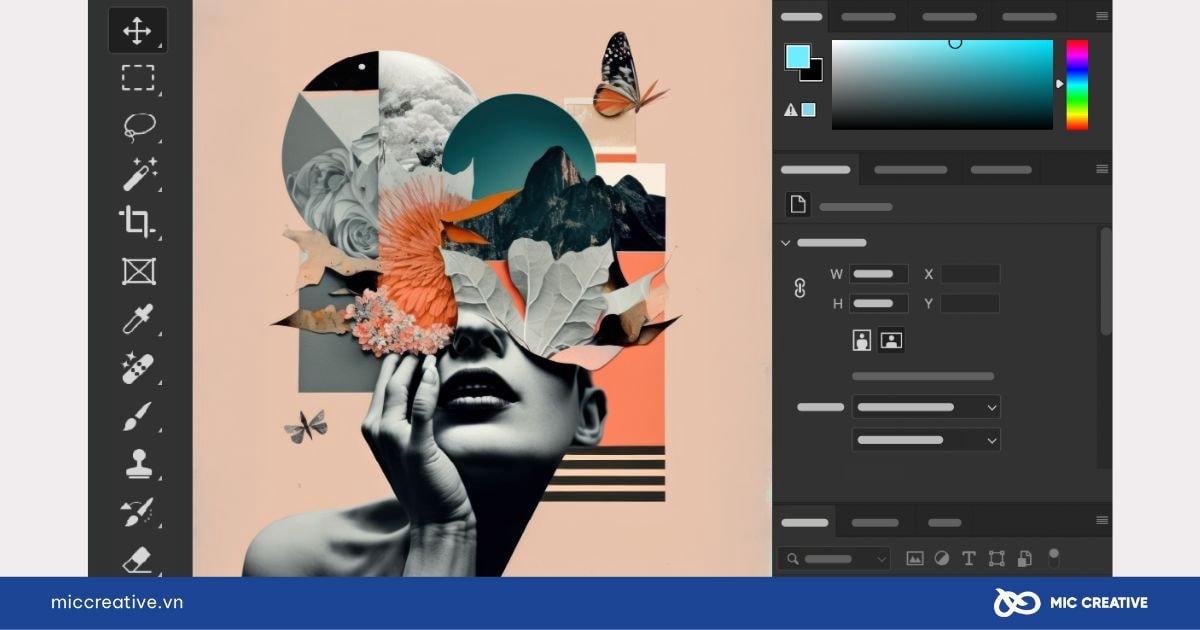Filter layers by adjustment half-circle icon
Viewport: 1200px width, 630px height.
point(942,559)
